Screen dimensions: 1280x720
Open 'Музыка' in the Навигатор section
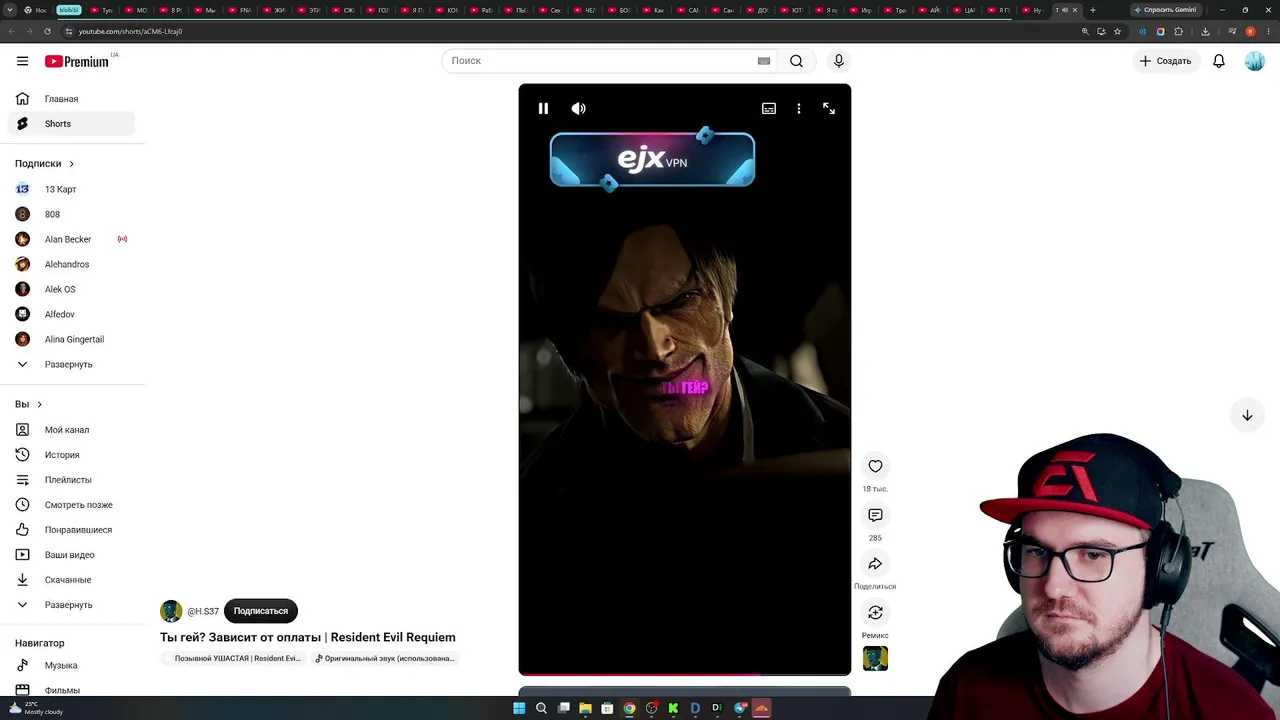coord(71,665)
